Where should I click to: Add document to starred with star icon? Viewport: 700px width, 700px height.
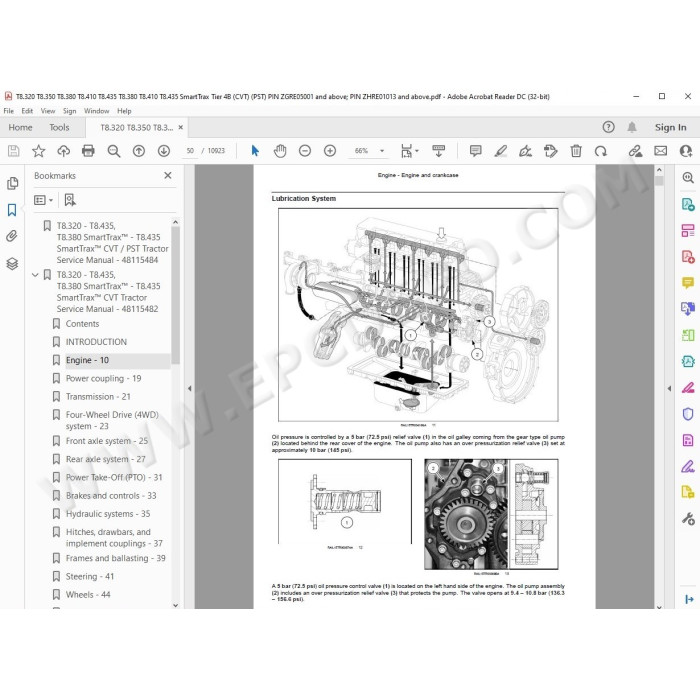(38, 151)
